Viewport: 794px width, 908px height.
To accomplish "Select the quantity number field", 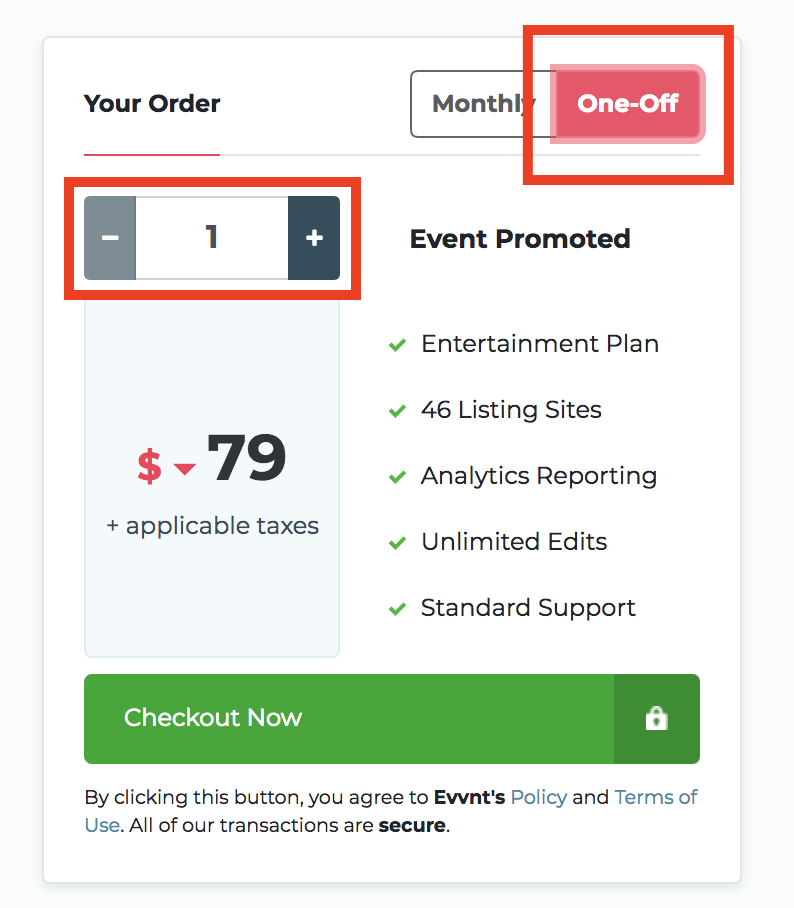I will point(212,238).
